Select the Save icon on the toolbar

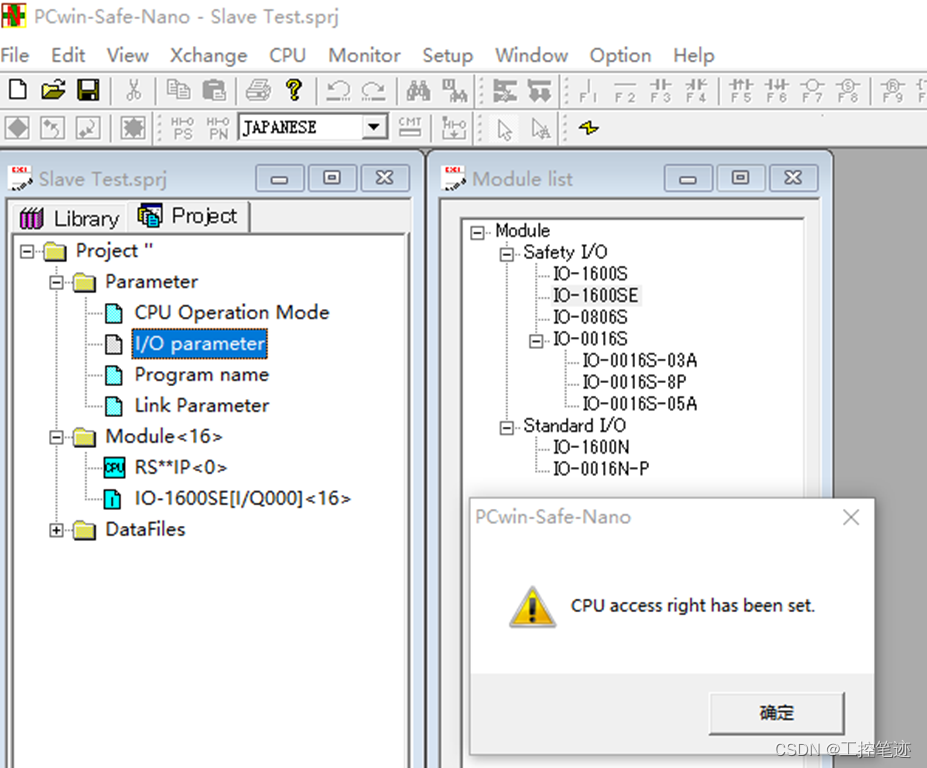(89, 90)
